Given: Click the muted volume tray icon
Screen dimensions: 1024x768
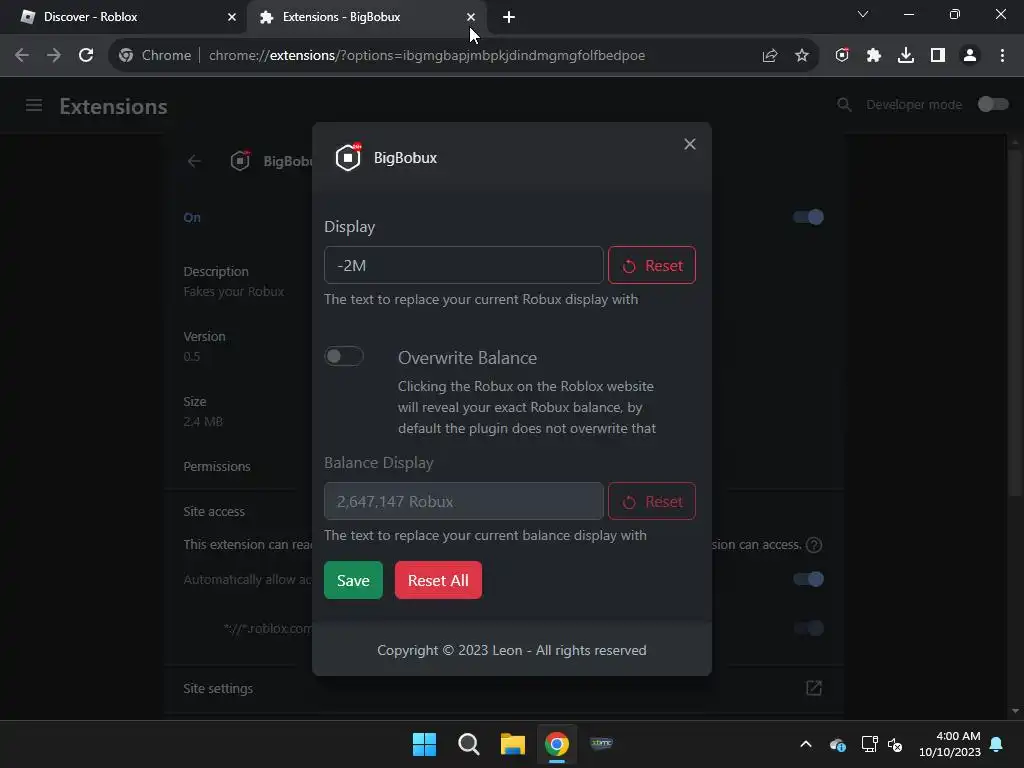Looking at the screenshot, I should click(895, 744).
